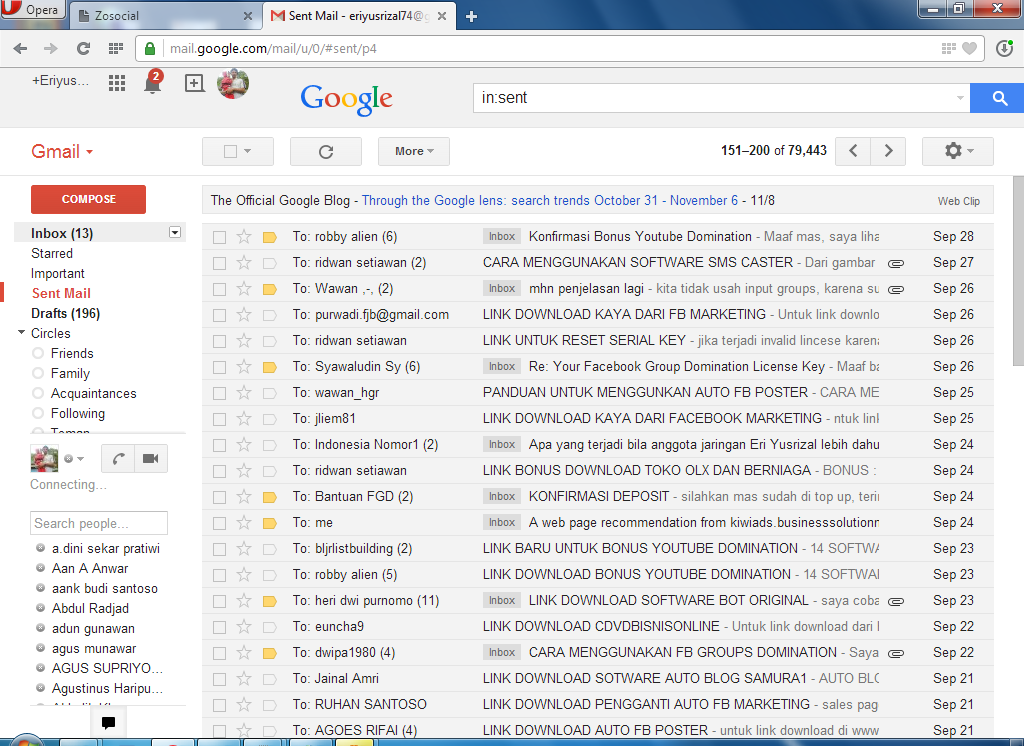
Task: Open the Google Blog web clip link
Action: coord(550,201)
